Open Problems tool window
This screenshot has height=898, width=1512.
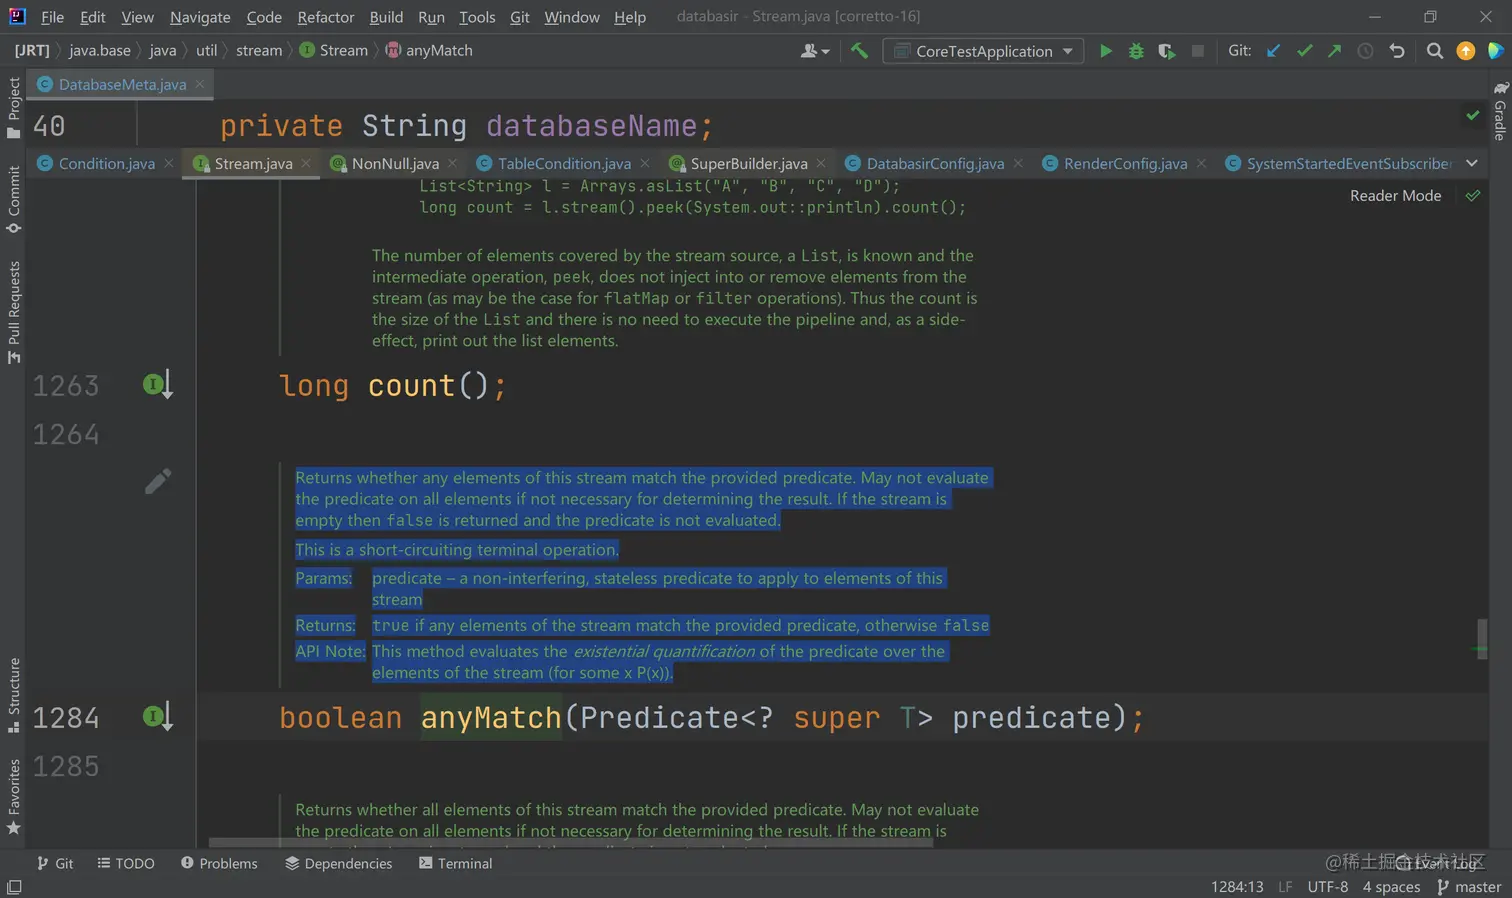[219, 863]
